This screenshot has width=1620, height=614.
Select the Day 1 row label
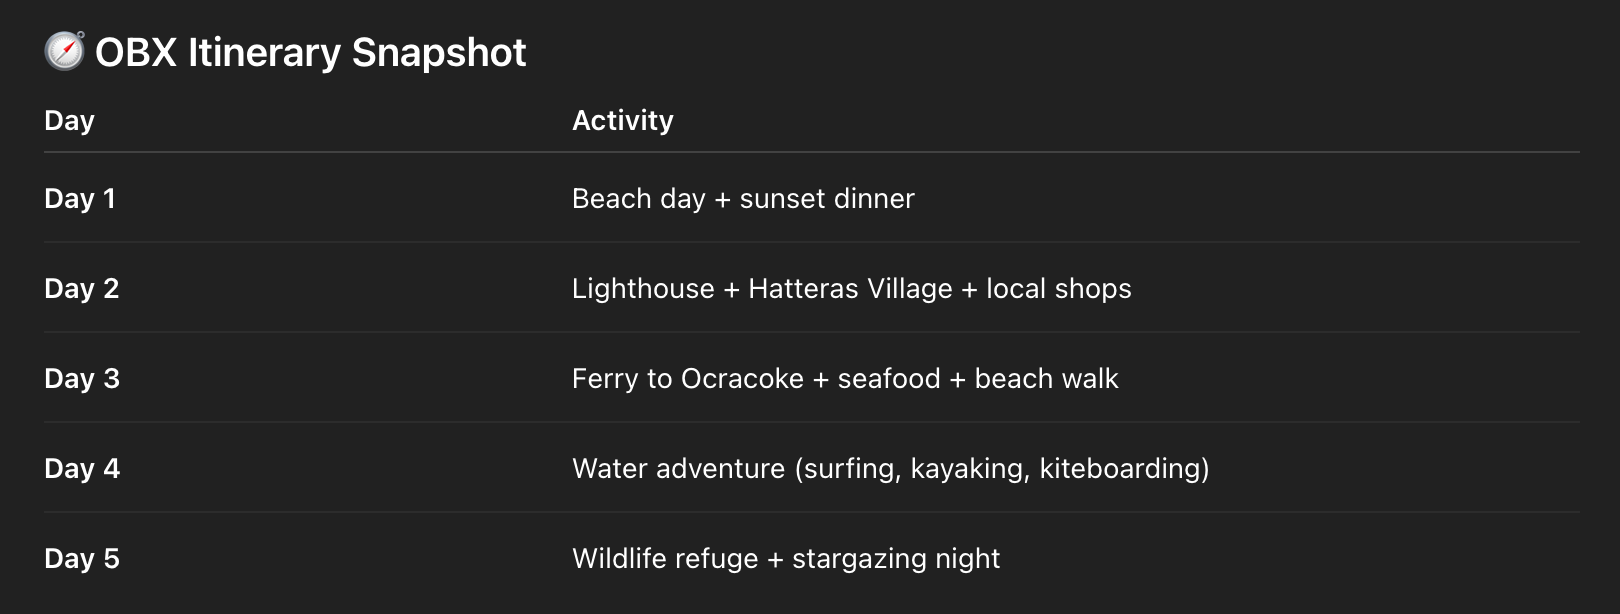pos(80,199)
